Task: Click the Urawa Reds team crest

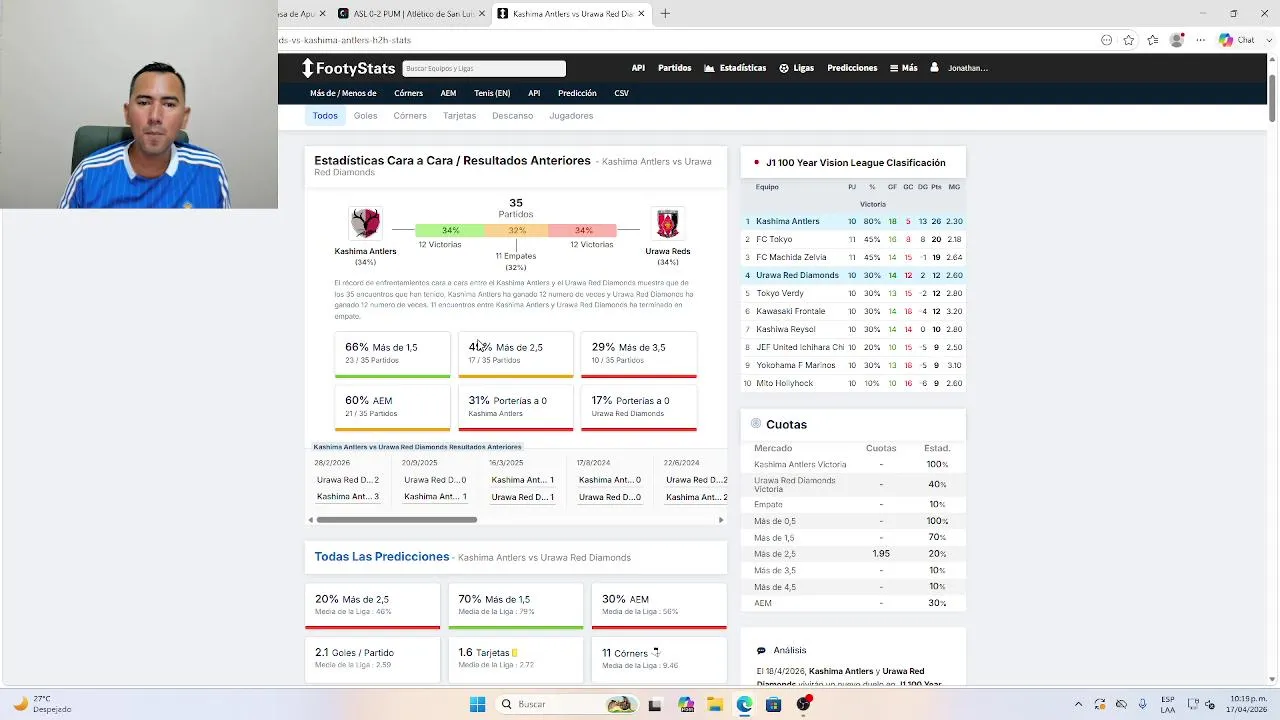Action: [667, 223]
